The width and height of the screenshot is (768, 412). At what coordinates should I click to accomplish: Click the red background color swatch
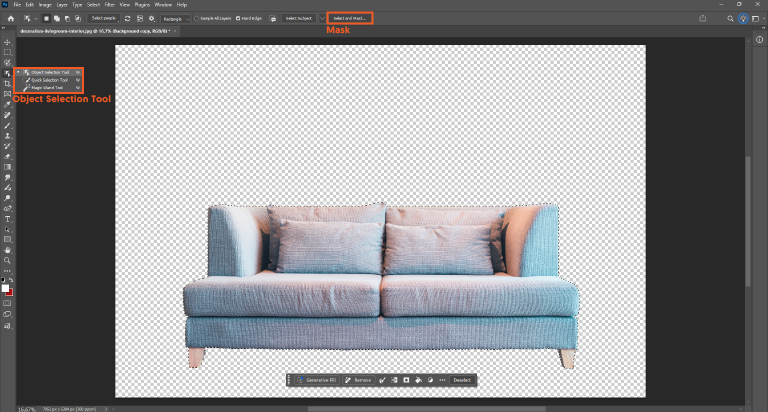pyautogui.click(x=10, y=292)
